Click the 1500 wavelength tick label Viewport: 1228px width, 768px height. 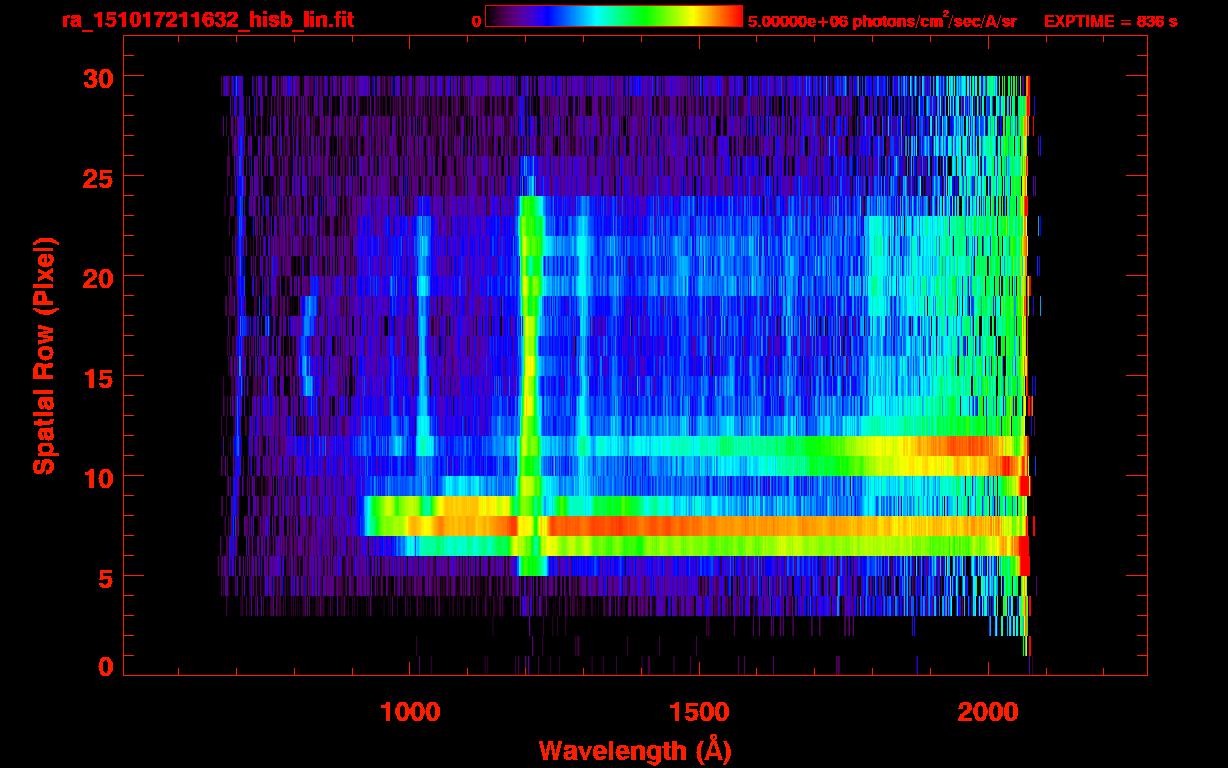[698, 711]
